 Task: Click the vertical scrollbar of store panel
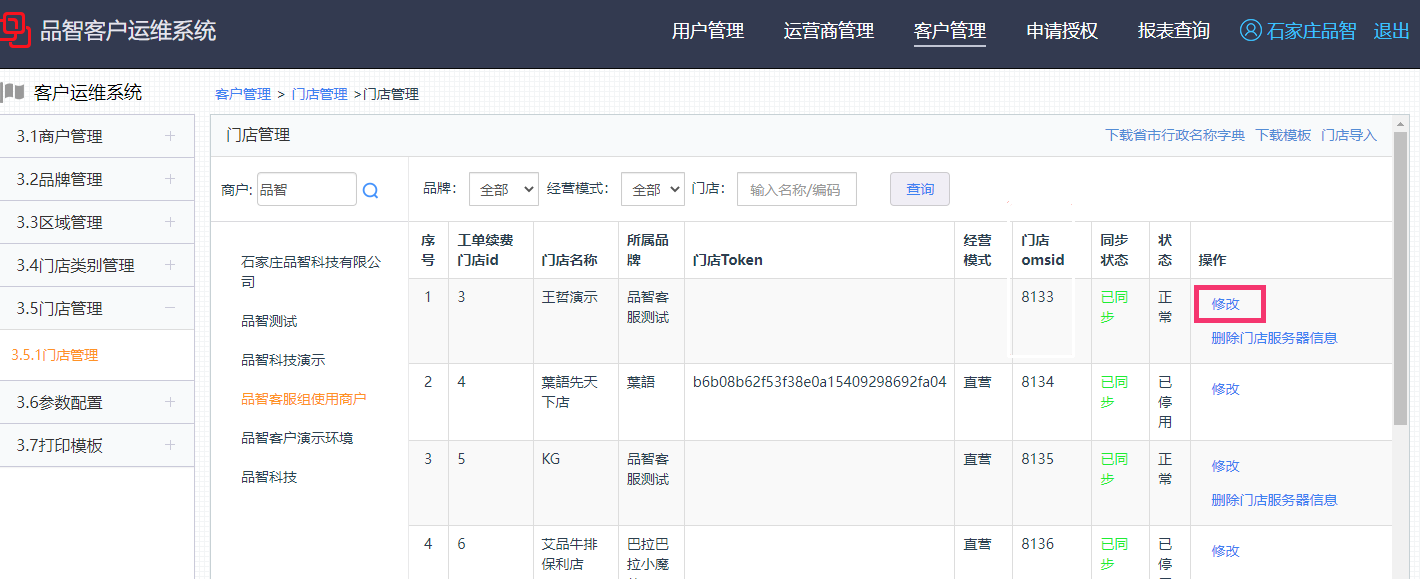point(1400,280)
